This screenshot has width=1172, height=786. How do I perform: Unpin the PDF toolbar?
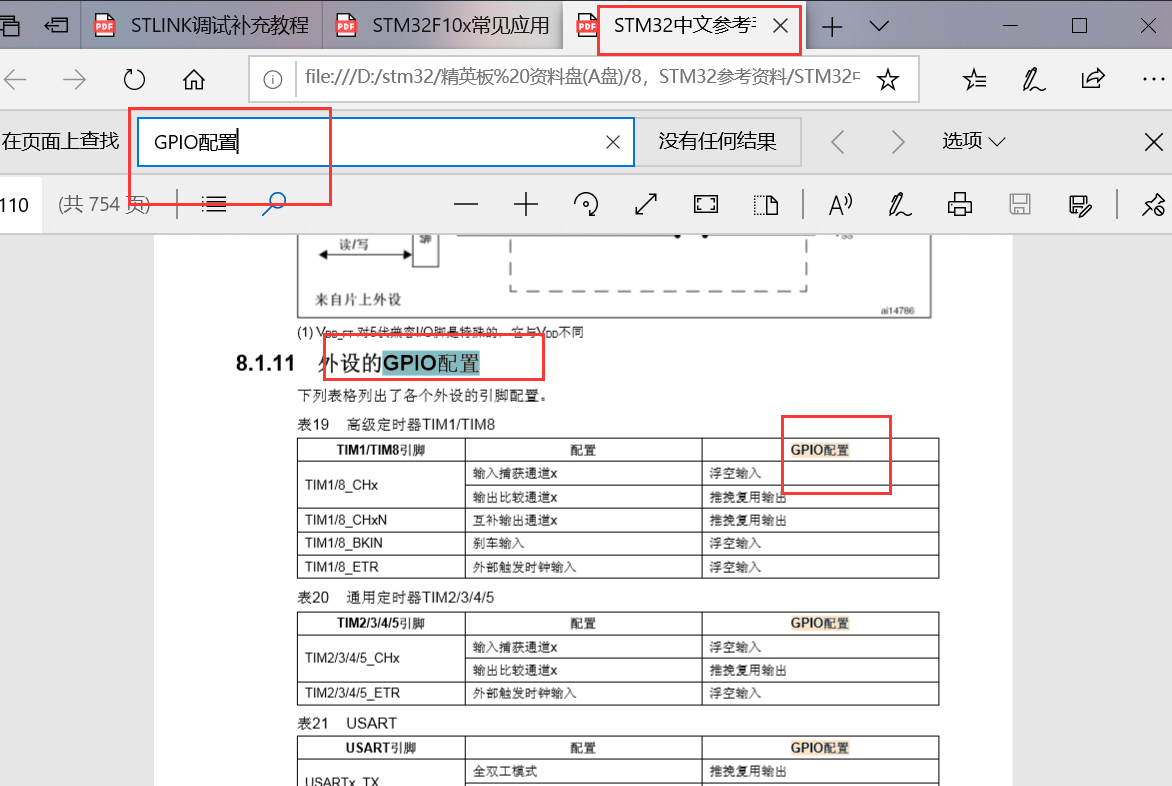pos(1153,204)
